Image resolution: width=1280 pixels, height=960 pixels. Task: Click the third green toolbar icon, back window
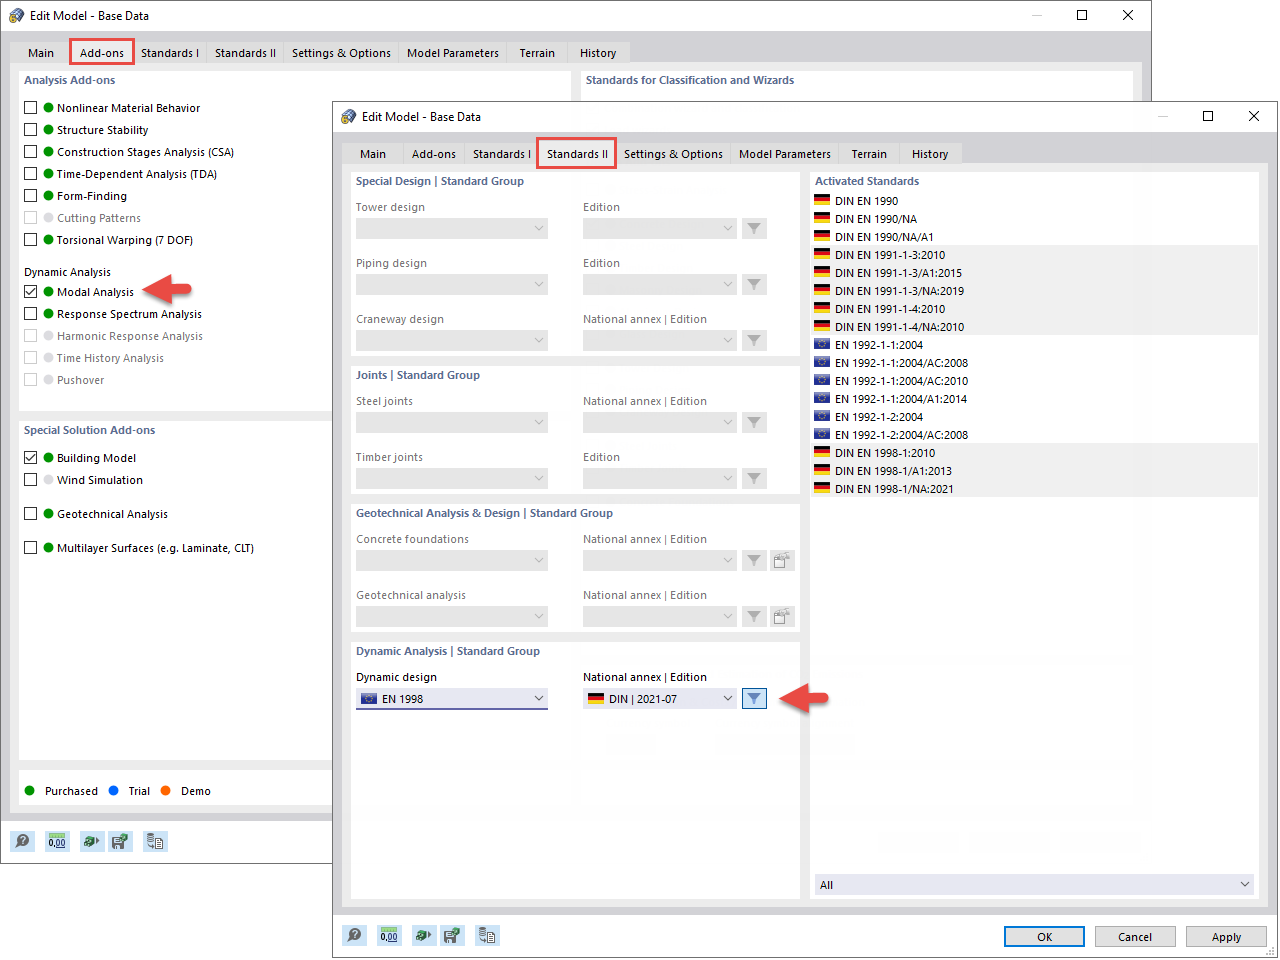point(91,841)
